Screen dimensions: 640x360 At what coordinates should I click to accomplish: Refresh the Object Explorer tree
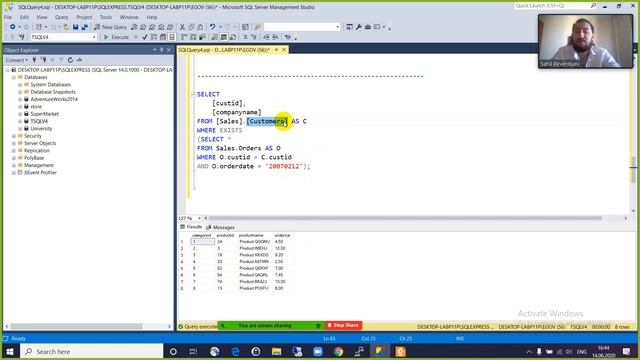click(70, 60)
